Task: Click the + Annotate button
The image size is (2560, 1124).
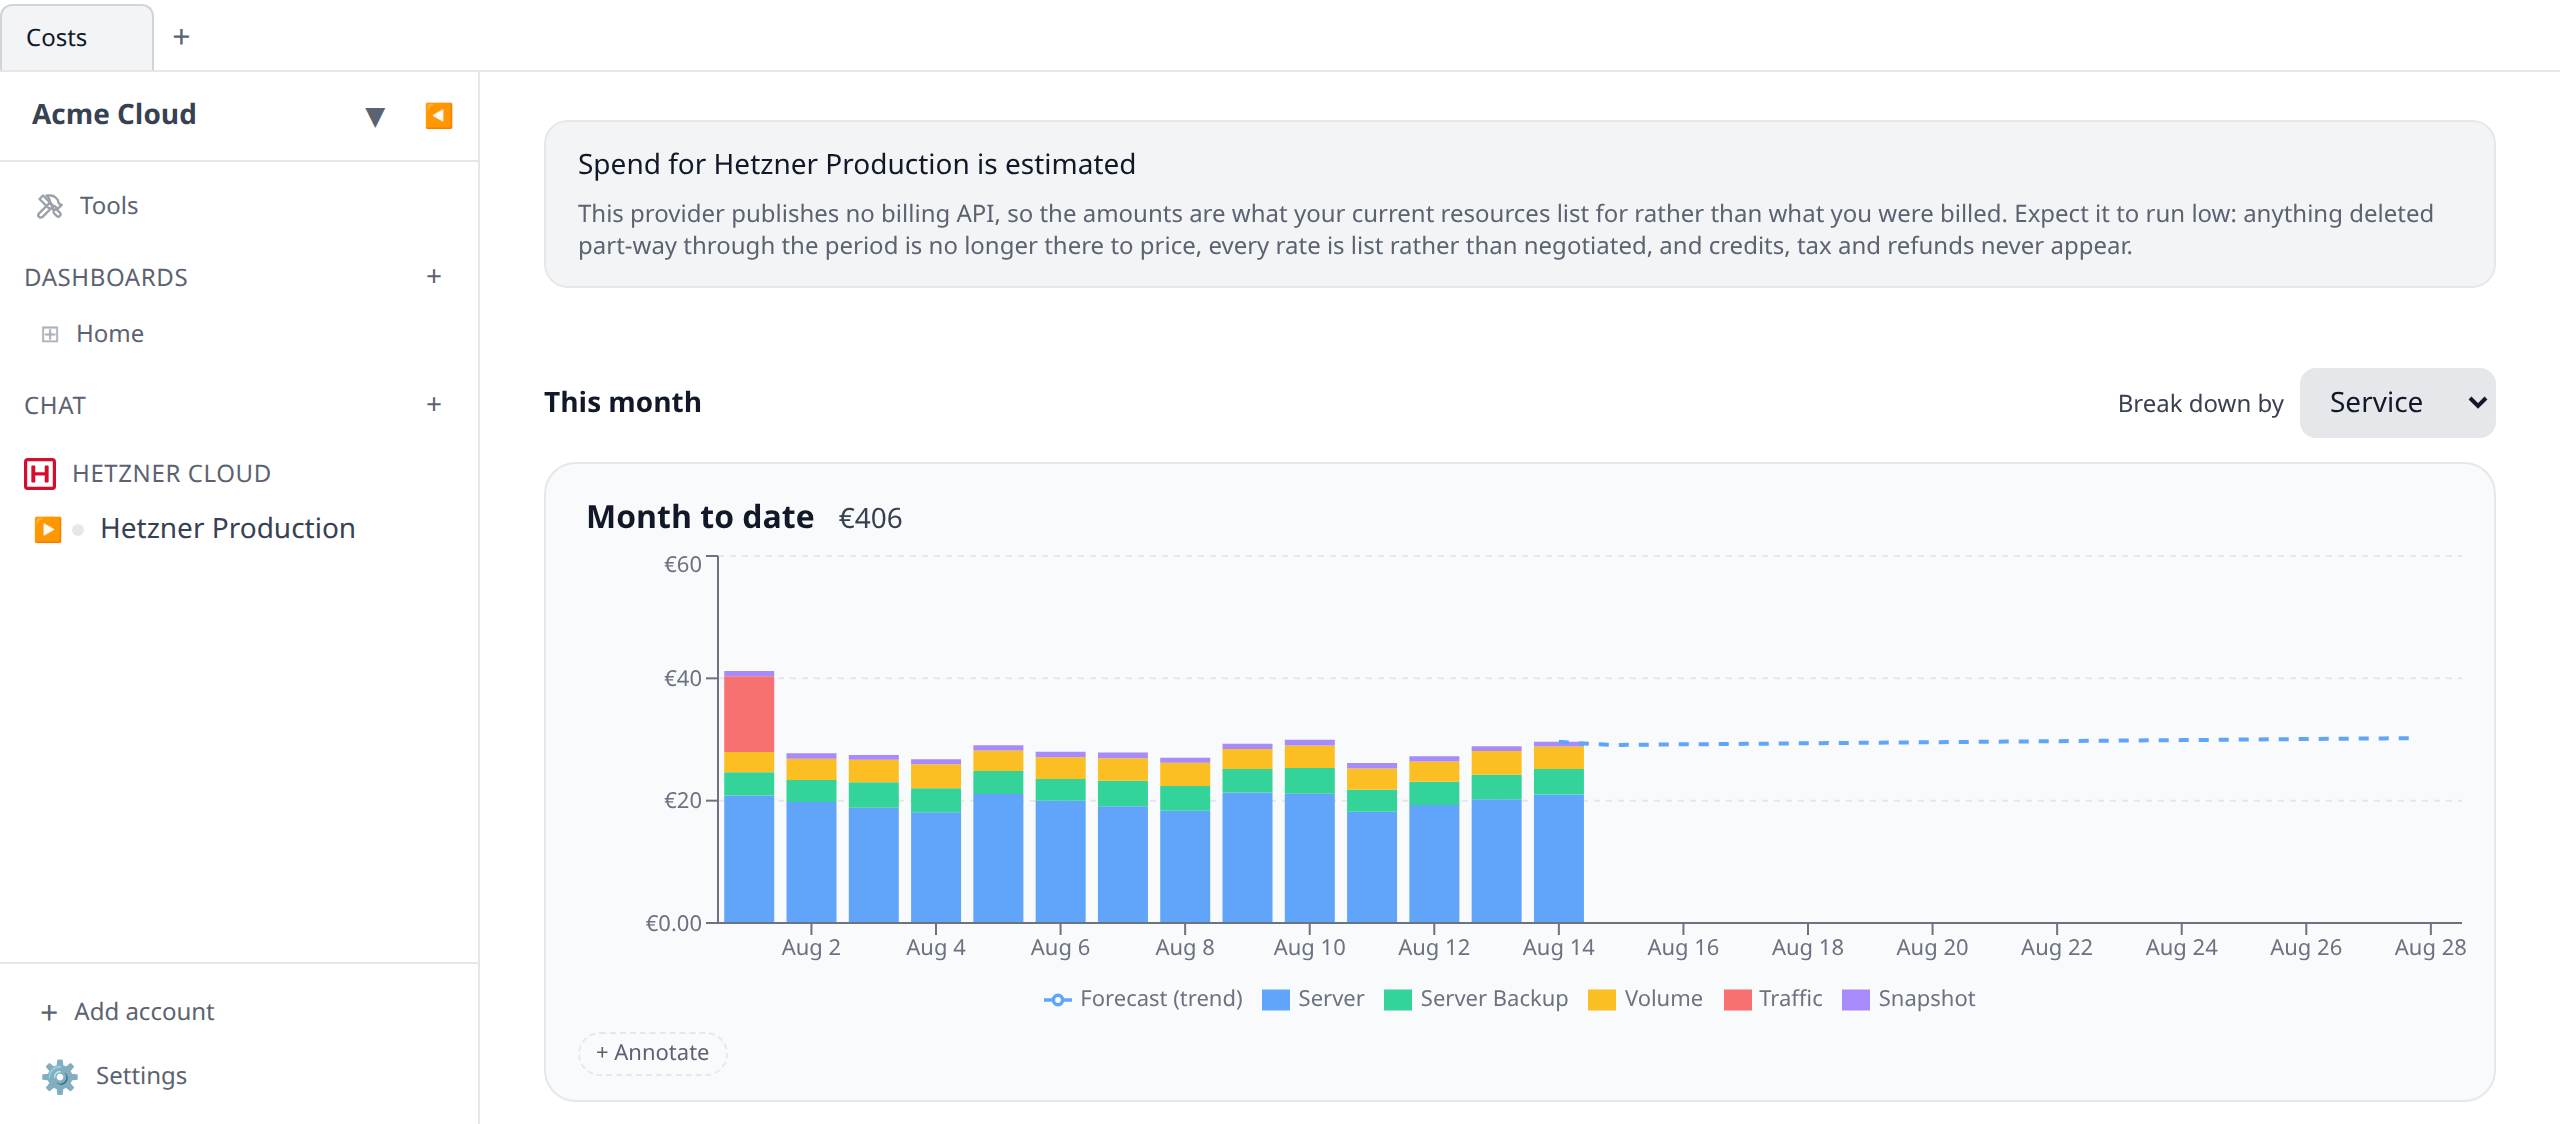Action: coord(652,1053)
